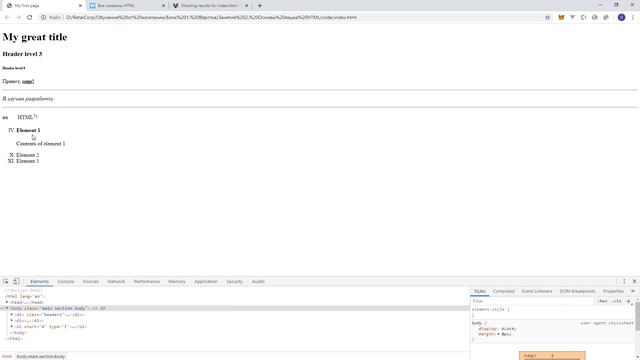This screenshot has width=640, height=360.
Task: Show more sidebar tabs with the chevron
Action: [633, 291]
